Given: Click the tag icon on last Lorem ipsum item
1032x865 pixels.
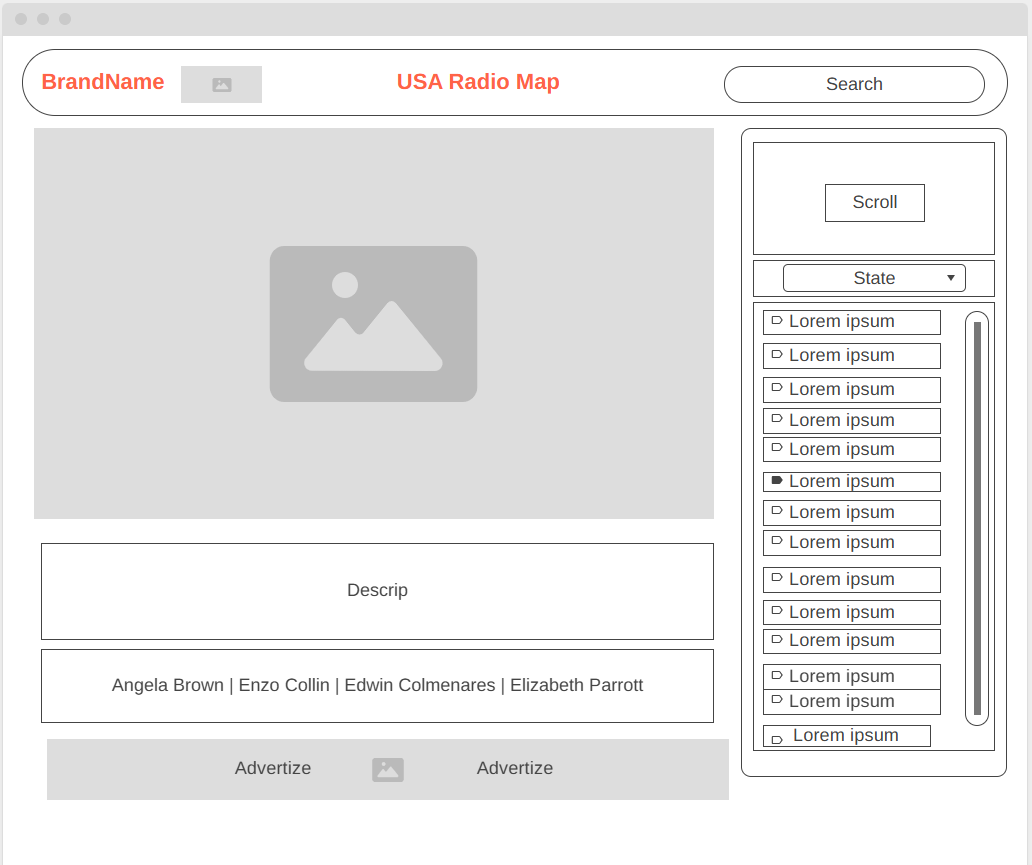Looking at the screenshot, I should click(x=777, y=740).
